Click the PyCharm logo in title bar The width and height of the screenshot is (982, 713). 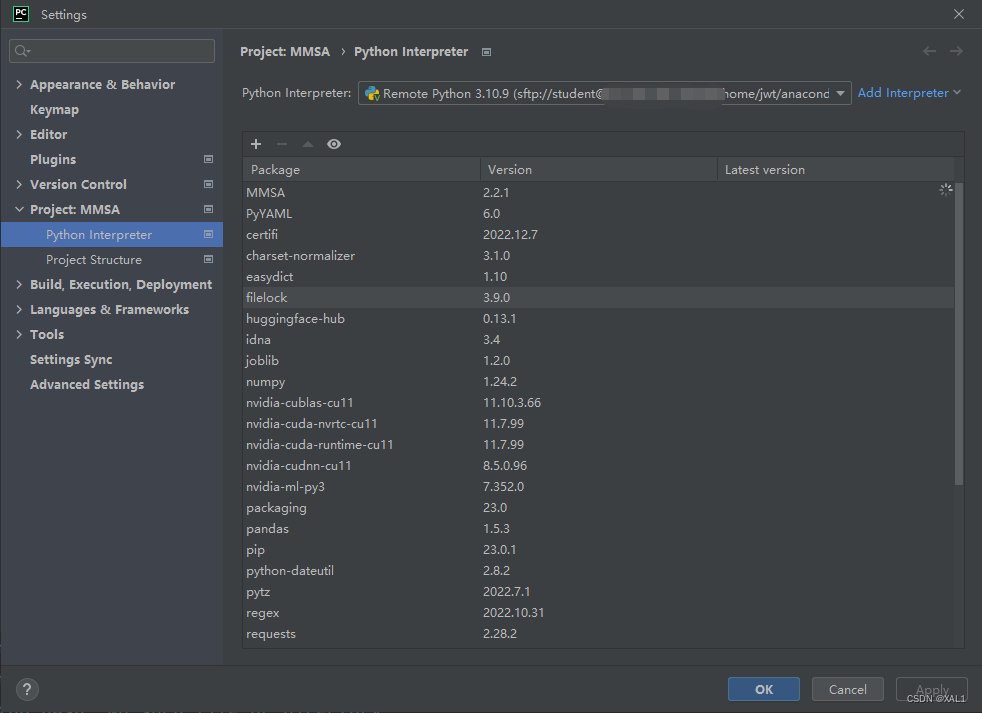click(21, 14)
